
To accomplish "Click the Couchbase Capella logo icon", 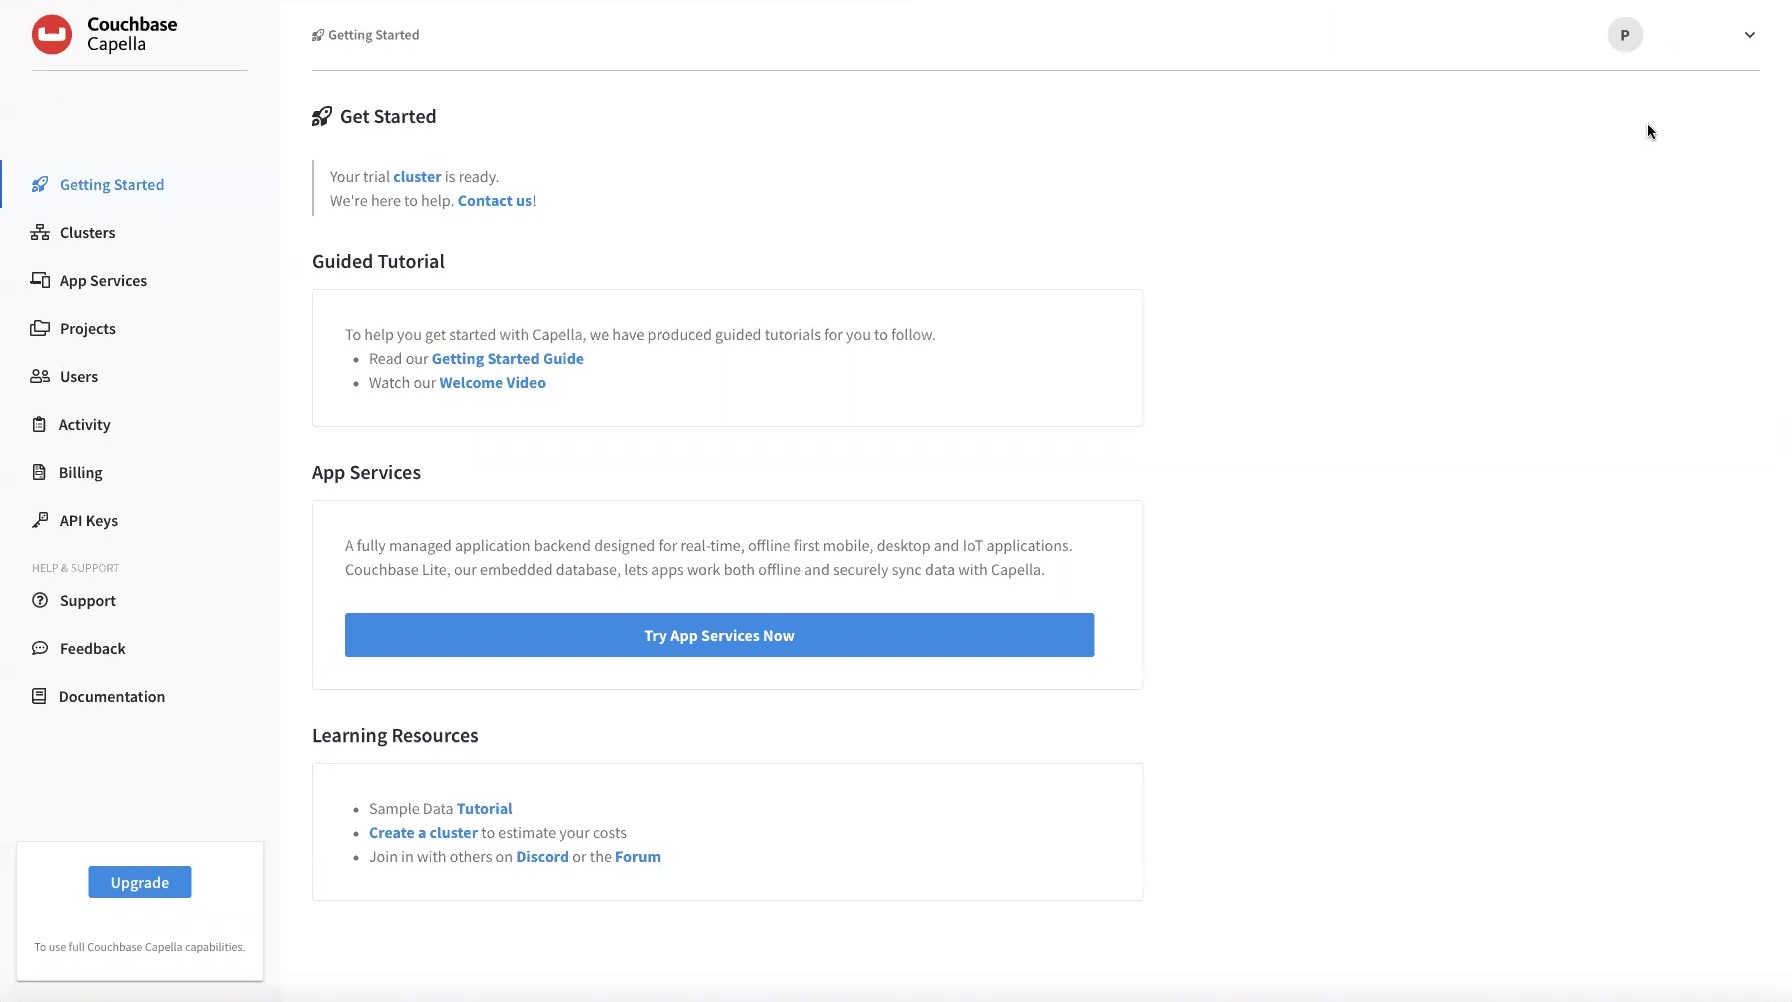I will 52,35.
